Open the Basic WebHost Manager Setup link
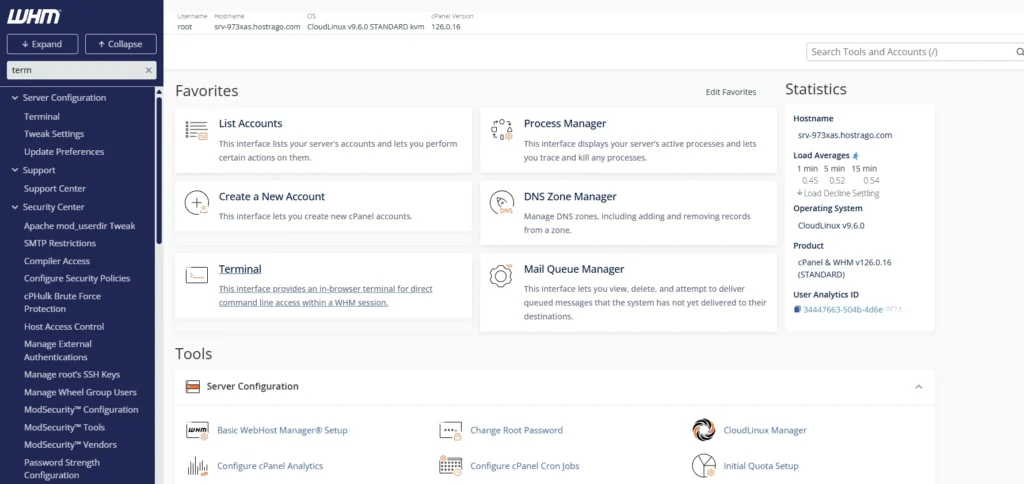The height and width of the screenshot is (484, 1024). [282, 430]
